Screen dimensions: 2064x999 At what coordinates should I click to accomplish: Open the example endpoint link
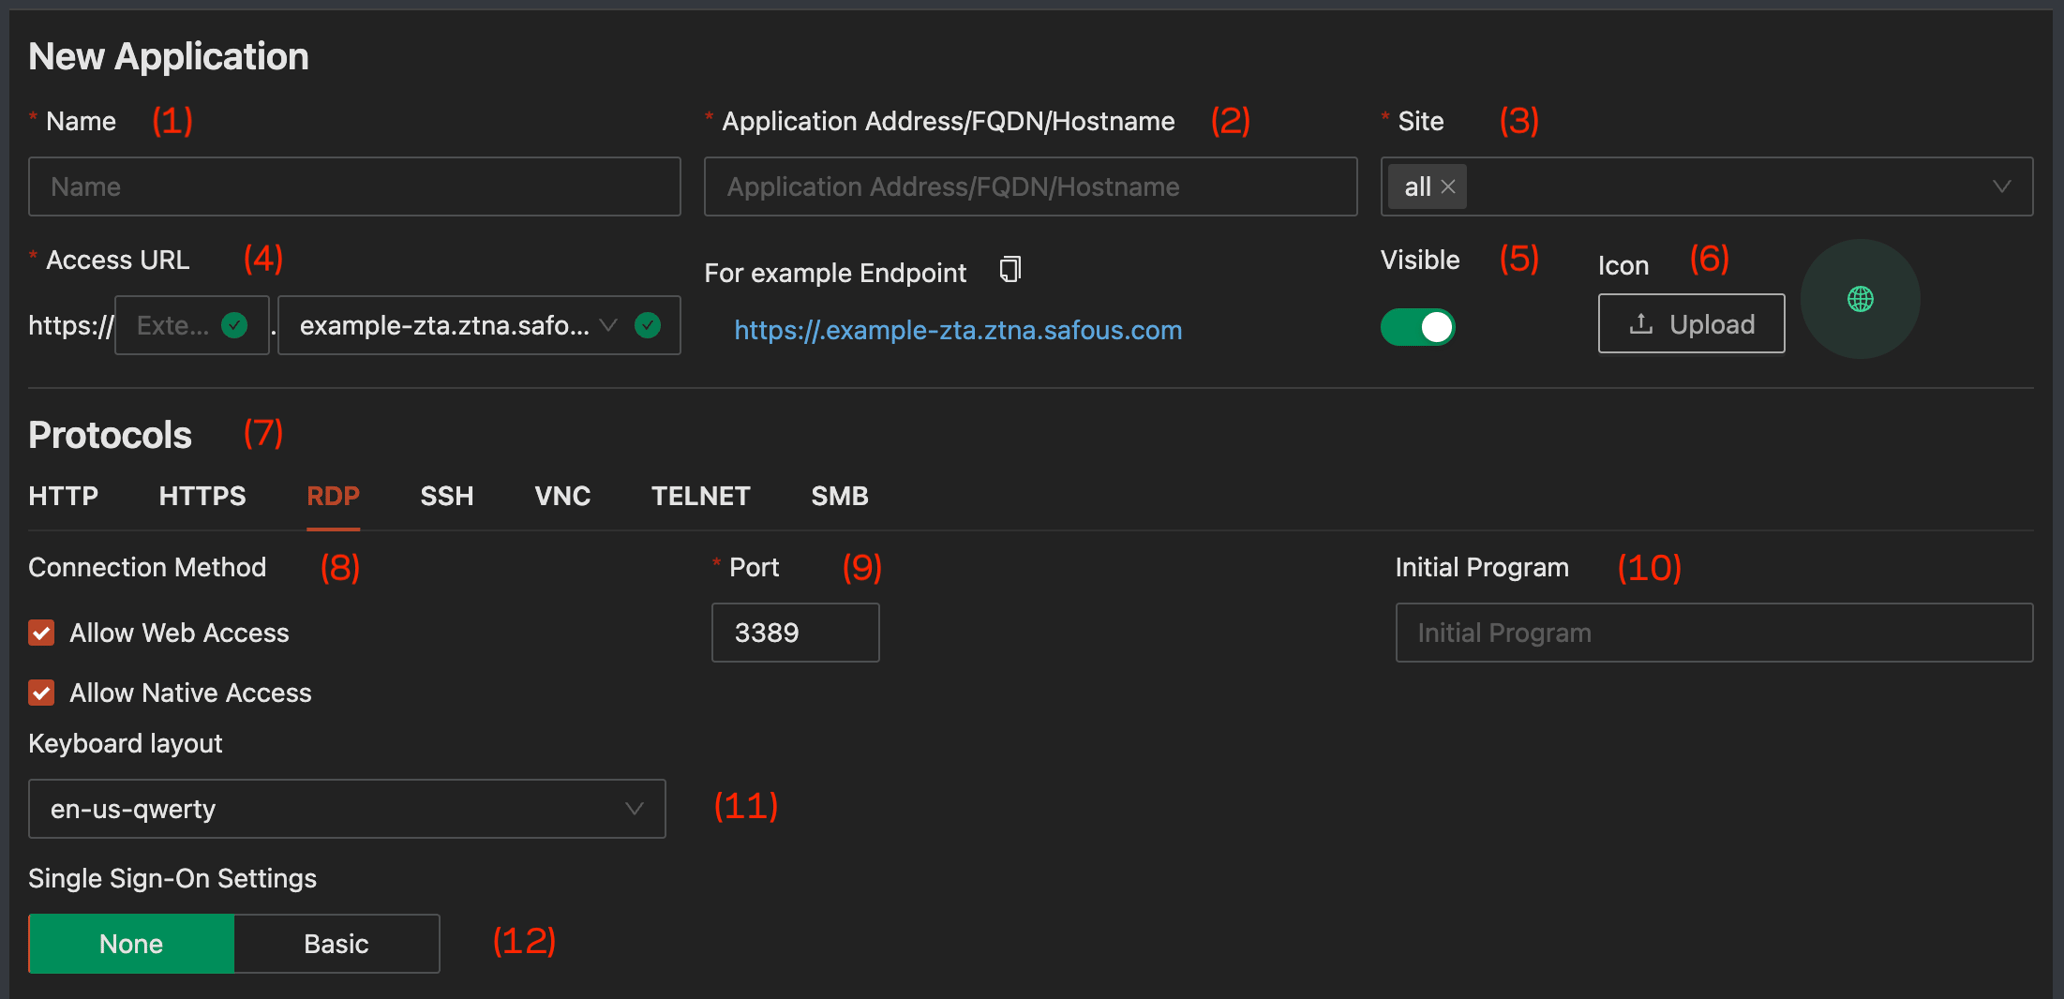click(957, 330)
